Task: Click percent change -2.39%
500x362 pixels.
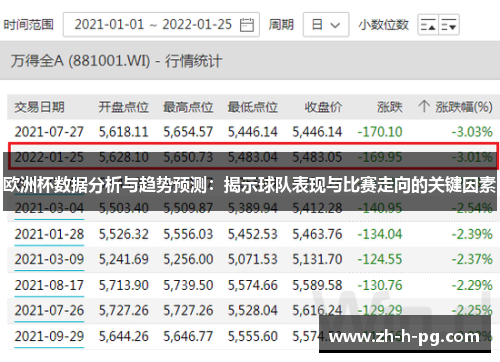Action: 472,234
